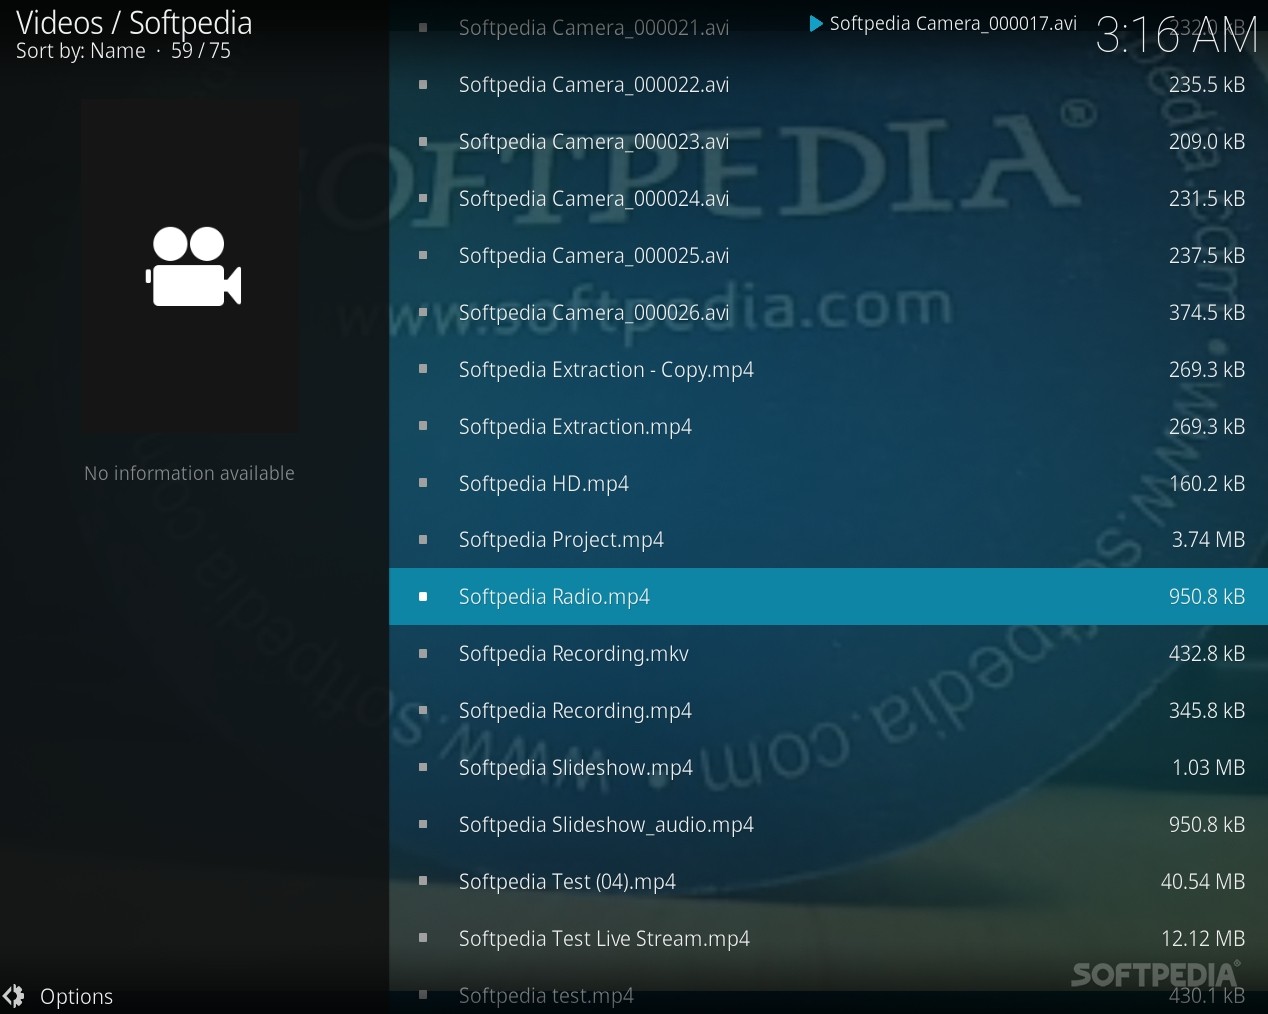
Task: Open Softpedia Test Live Stream.mp4
Action: (828, 939)
